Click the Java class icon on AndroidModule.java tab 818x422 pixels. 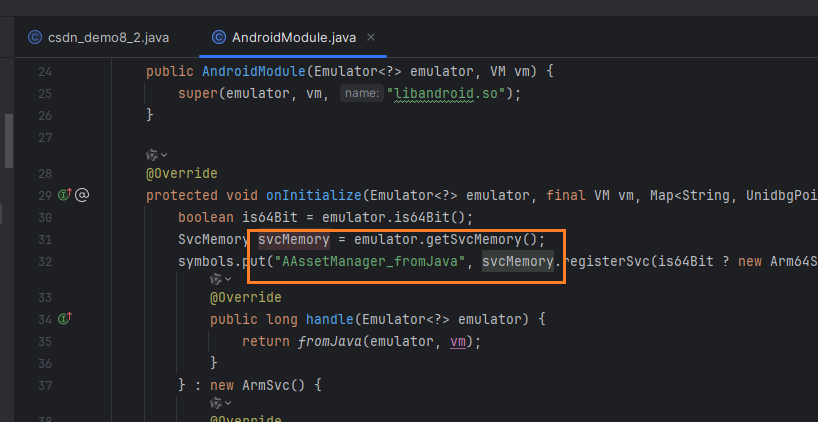pos(218,38)
